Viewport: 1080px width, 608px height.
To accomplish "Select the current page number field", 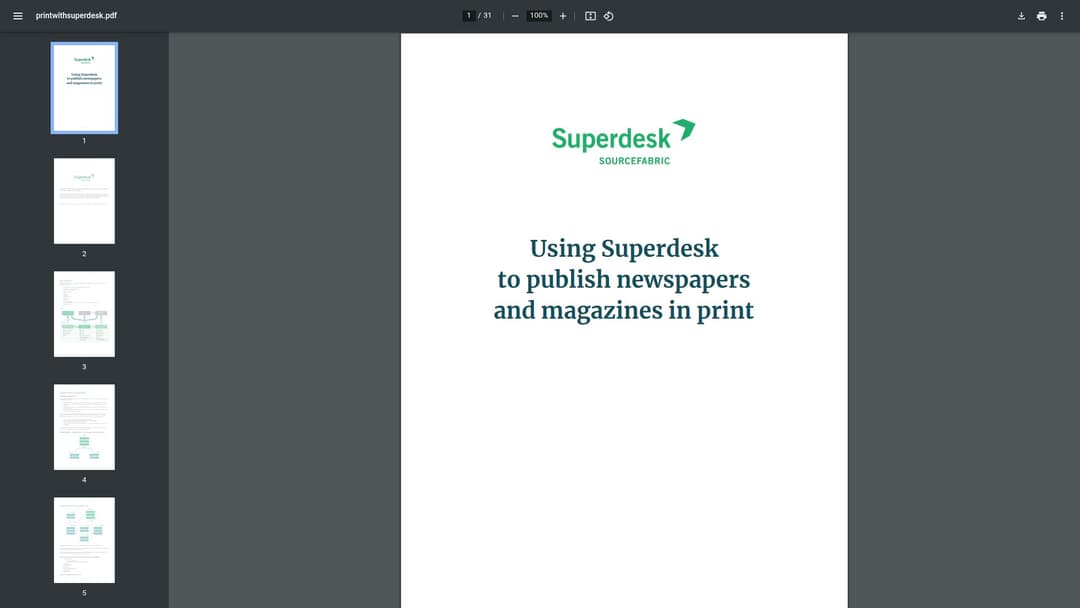I will [x=469, y=16].
